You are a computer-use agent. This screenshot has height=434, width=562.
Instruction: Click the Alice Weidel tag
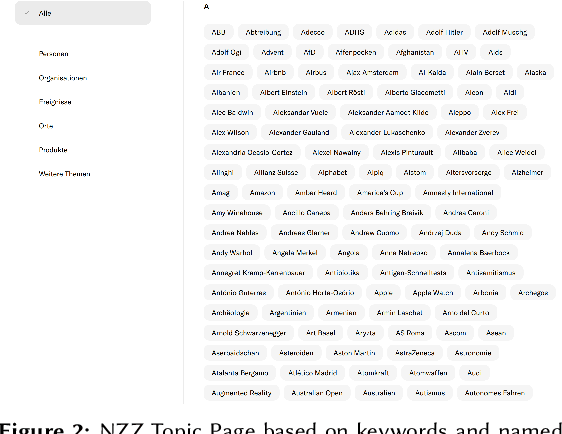pyautogui.click(x=517, y=152)
